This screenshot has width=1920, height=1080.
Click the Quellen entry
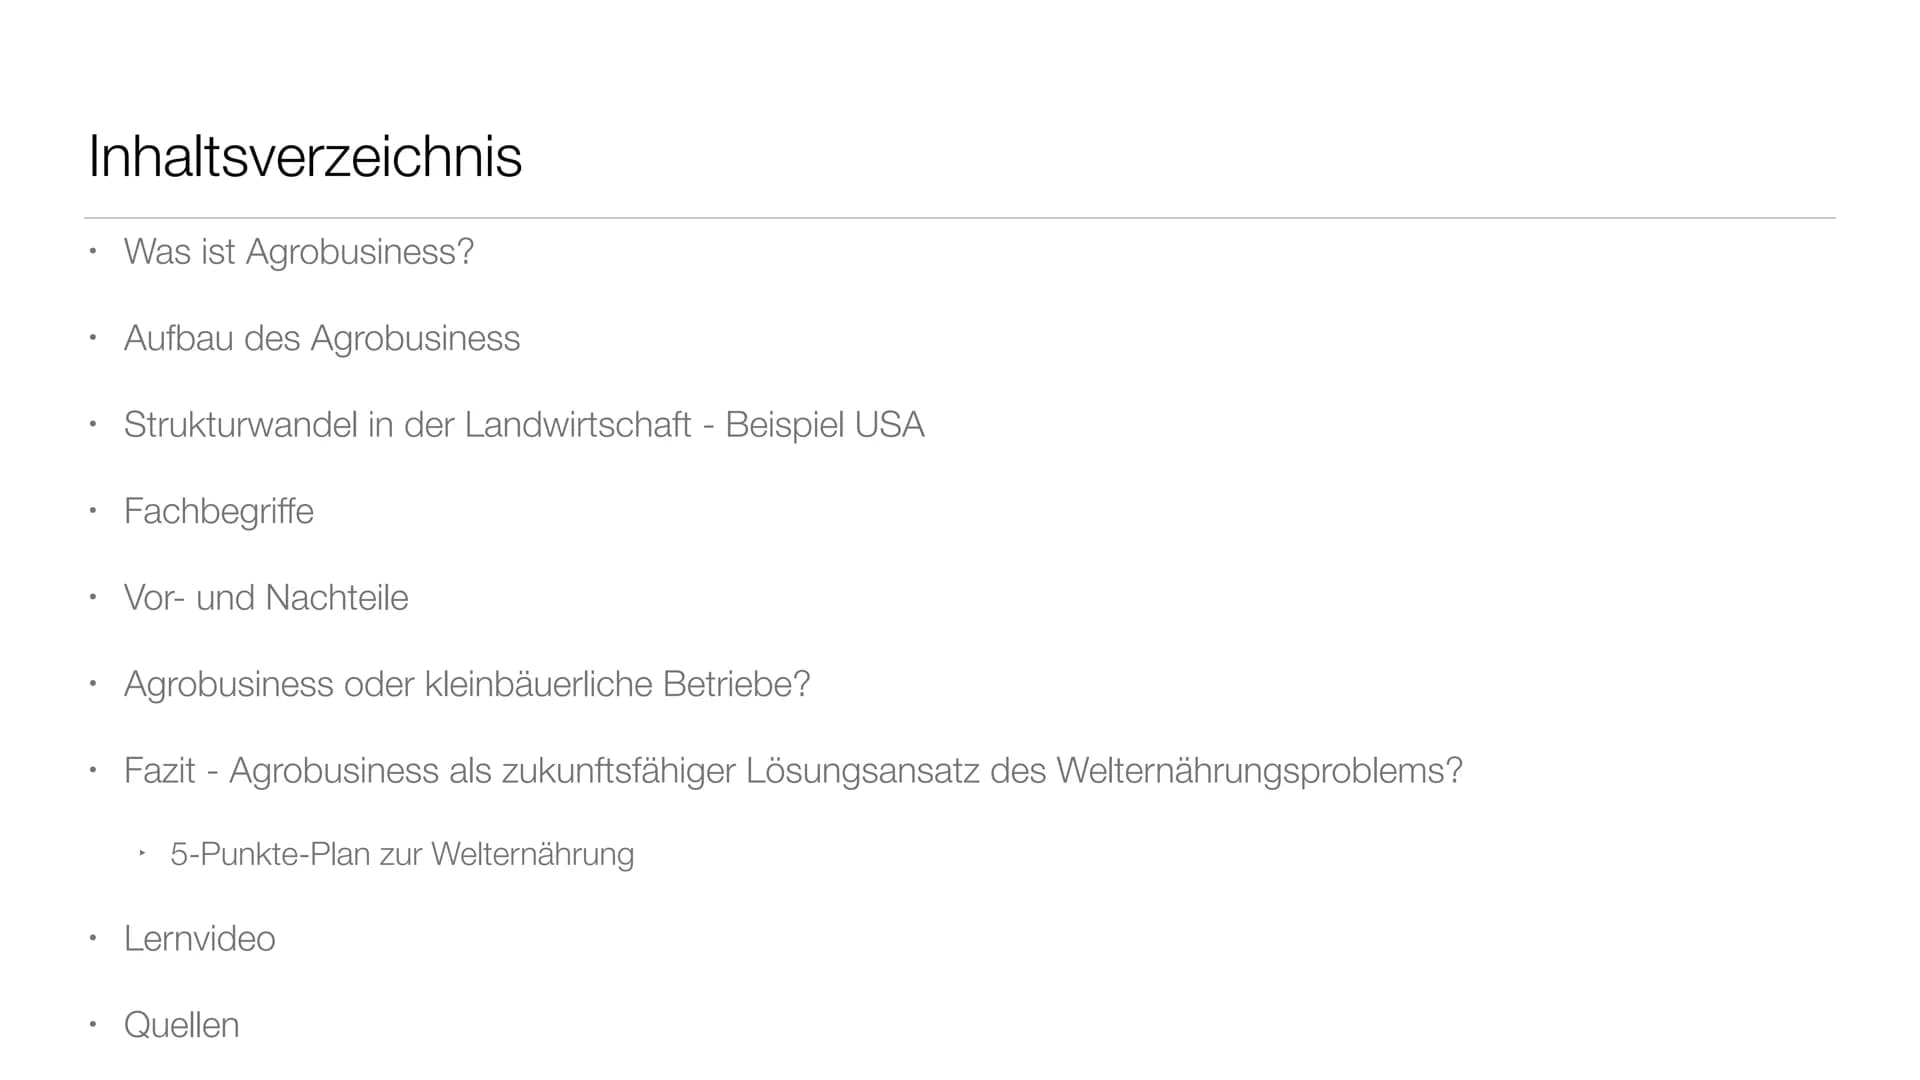point(181,1025)
